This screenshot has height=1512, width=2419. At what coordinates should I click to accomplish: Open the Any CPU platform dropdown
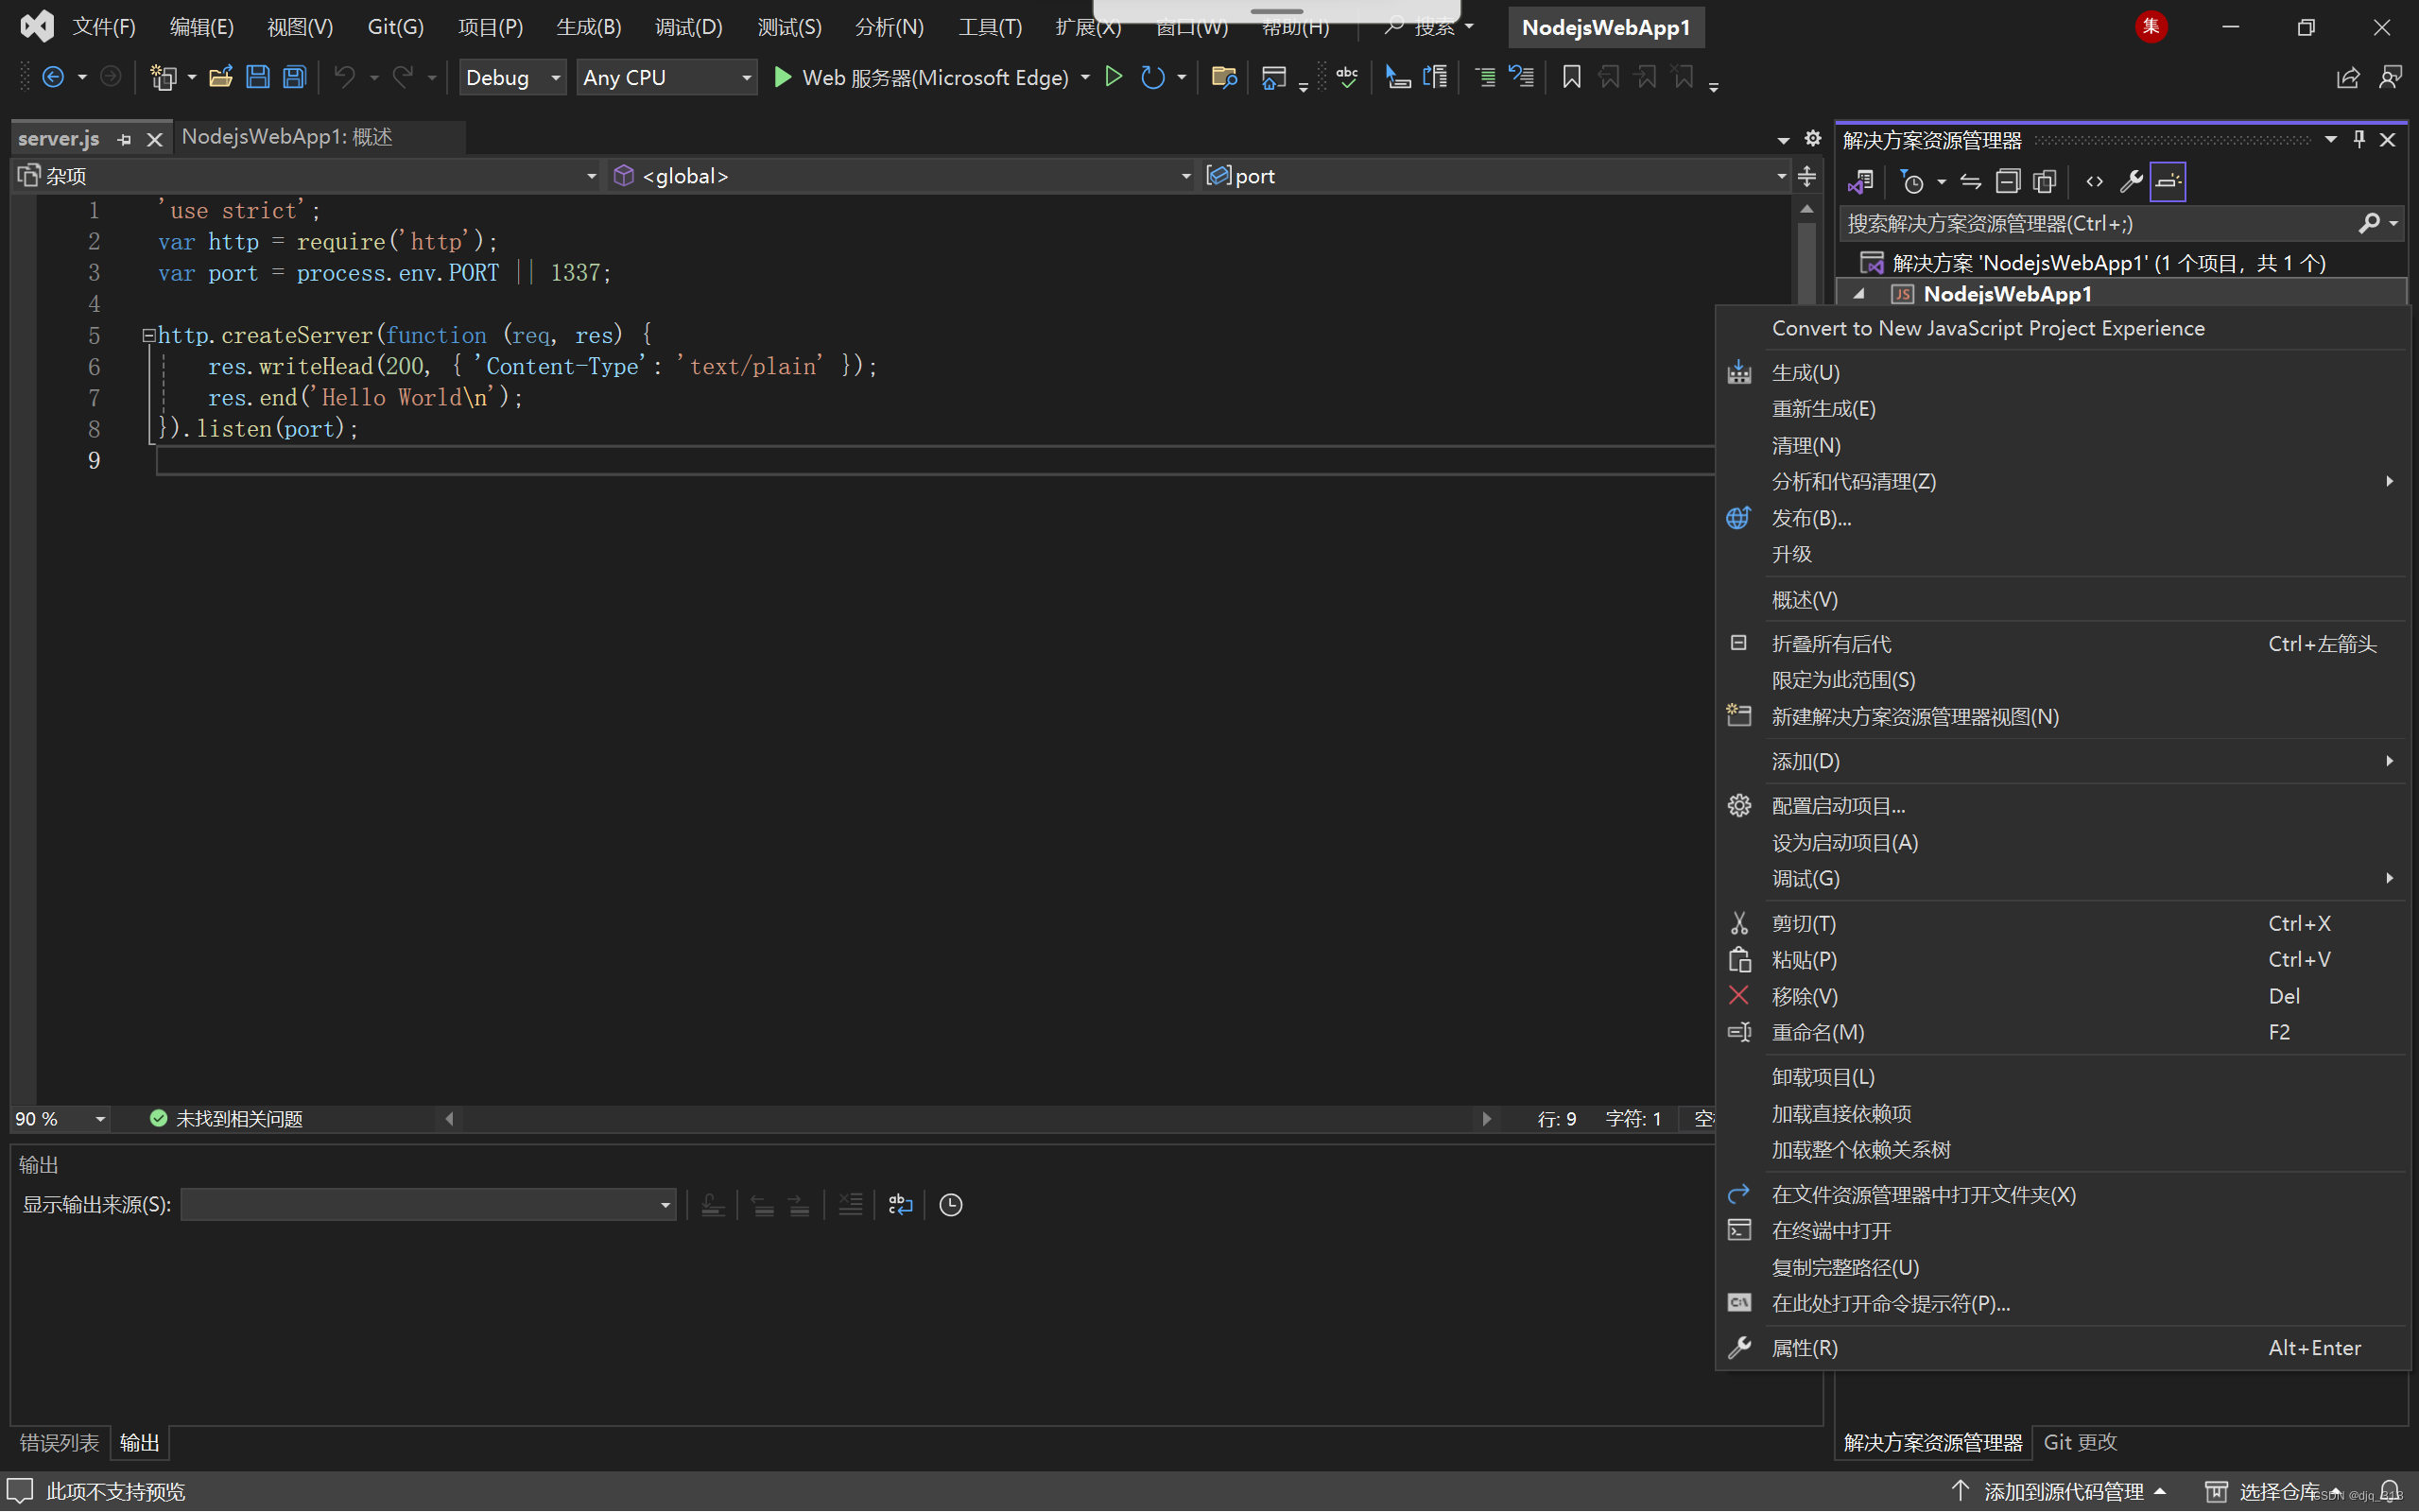[x=666, y=77]
